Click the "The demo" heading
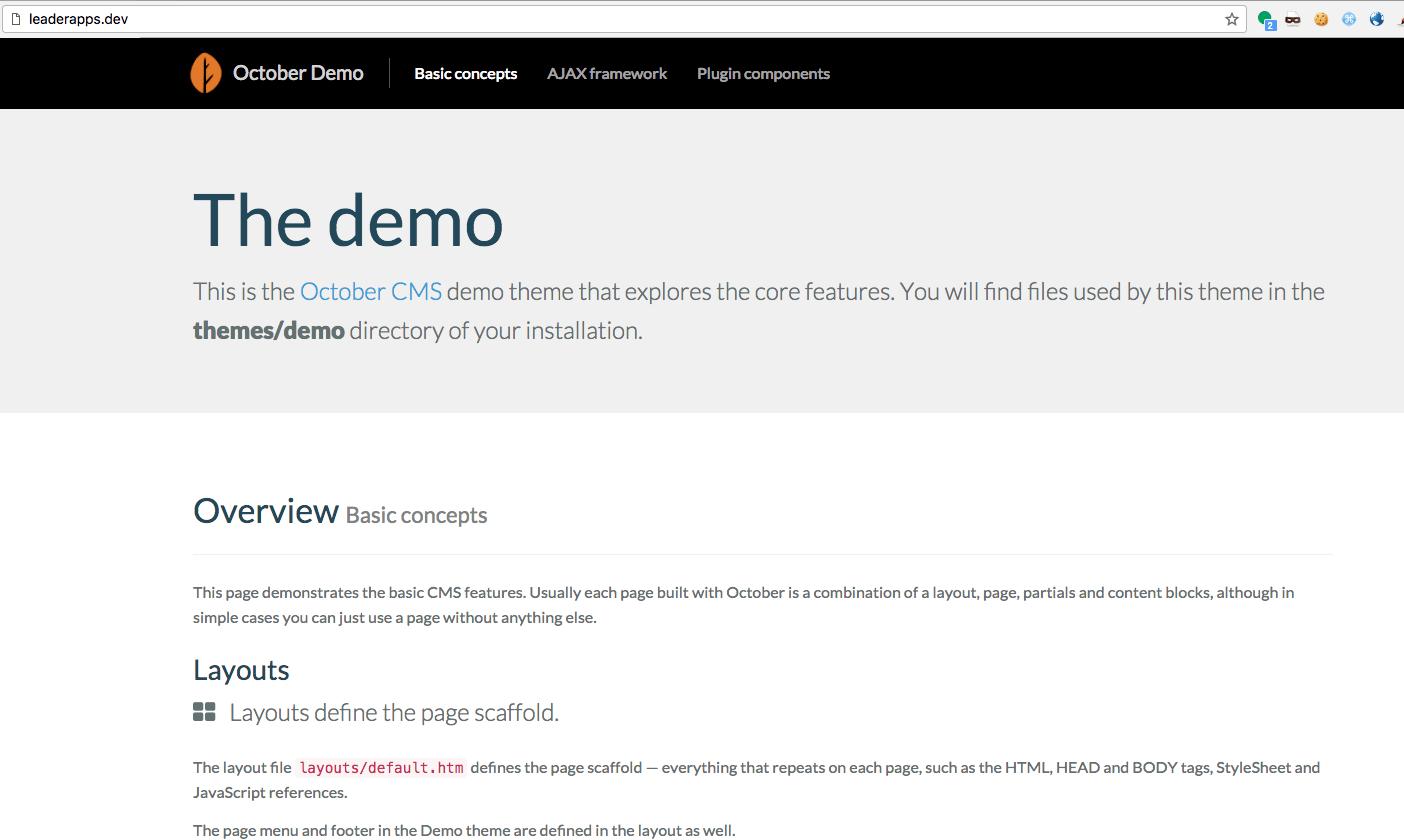 click(348, 220)
